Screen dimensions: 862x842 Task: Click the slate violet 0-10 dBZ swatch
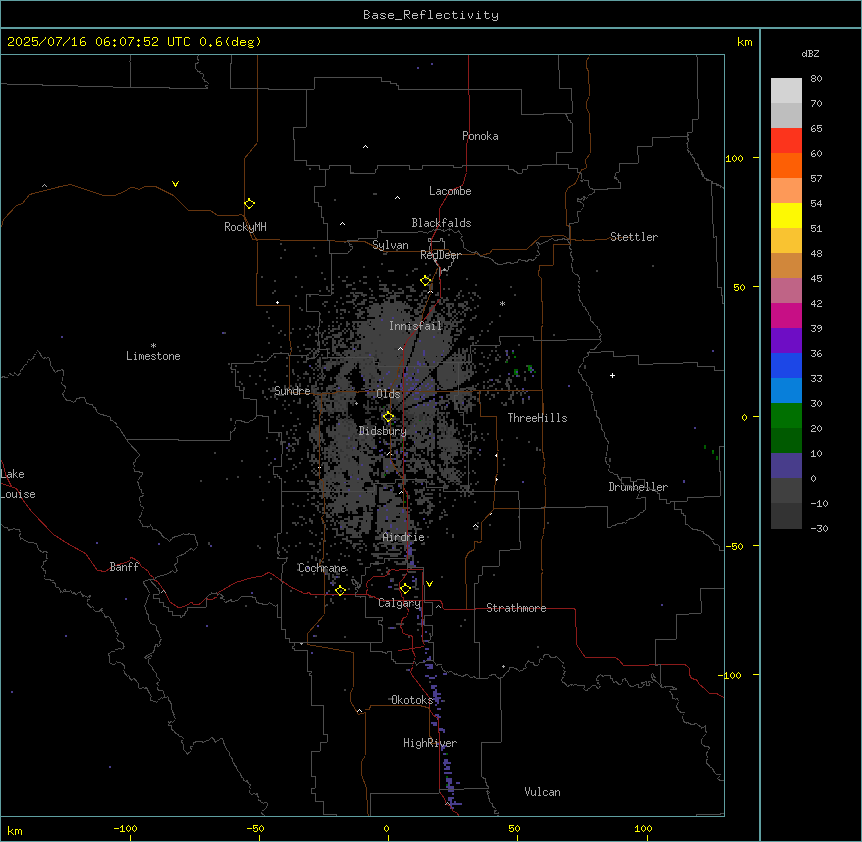click(786, 466)
